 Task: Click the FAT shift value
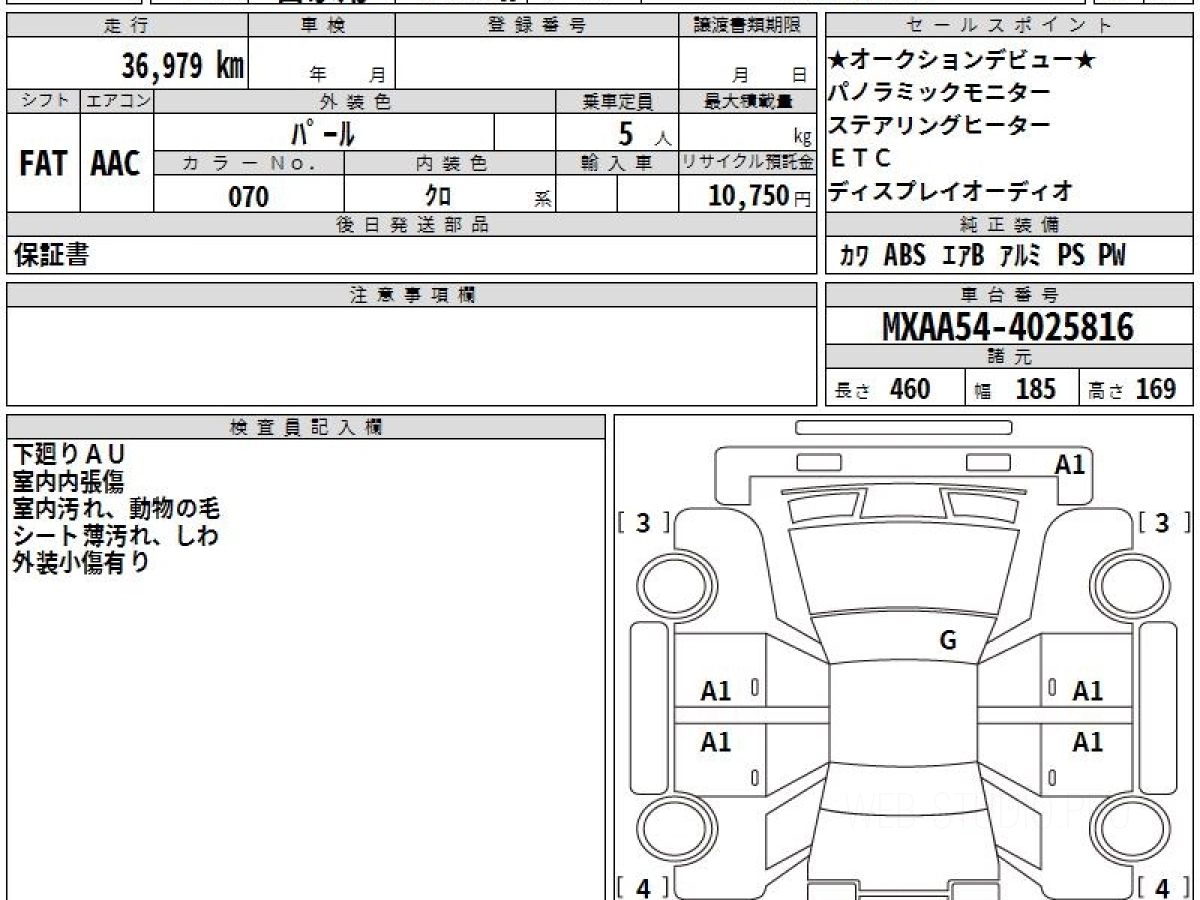(x=43, y=165)
